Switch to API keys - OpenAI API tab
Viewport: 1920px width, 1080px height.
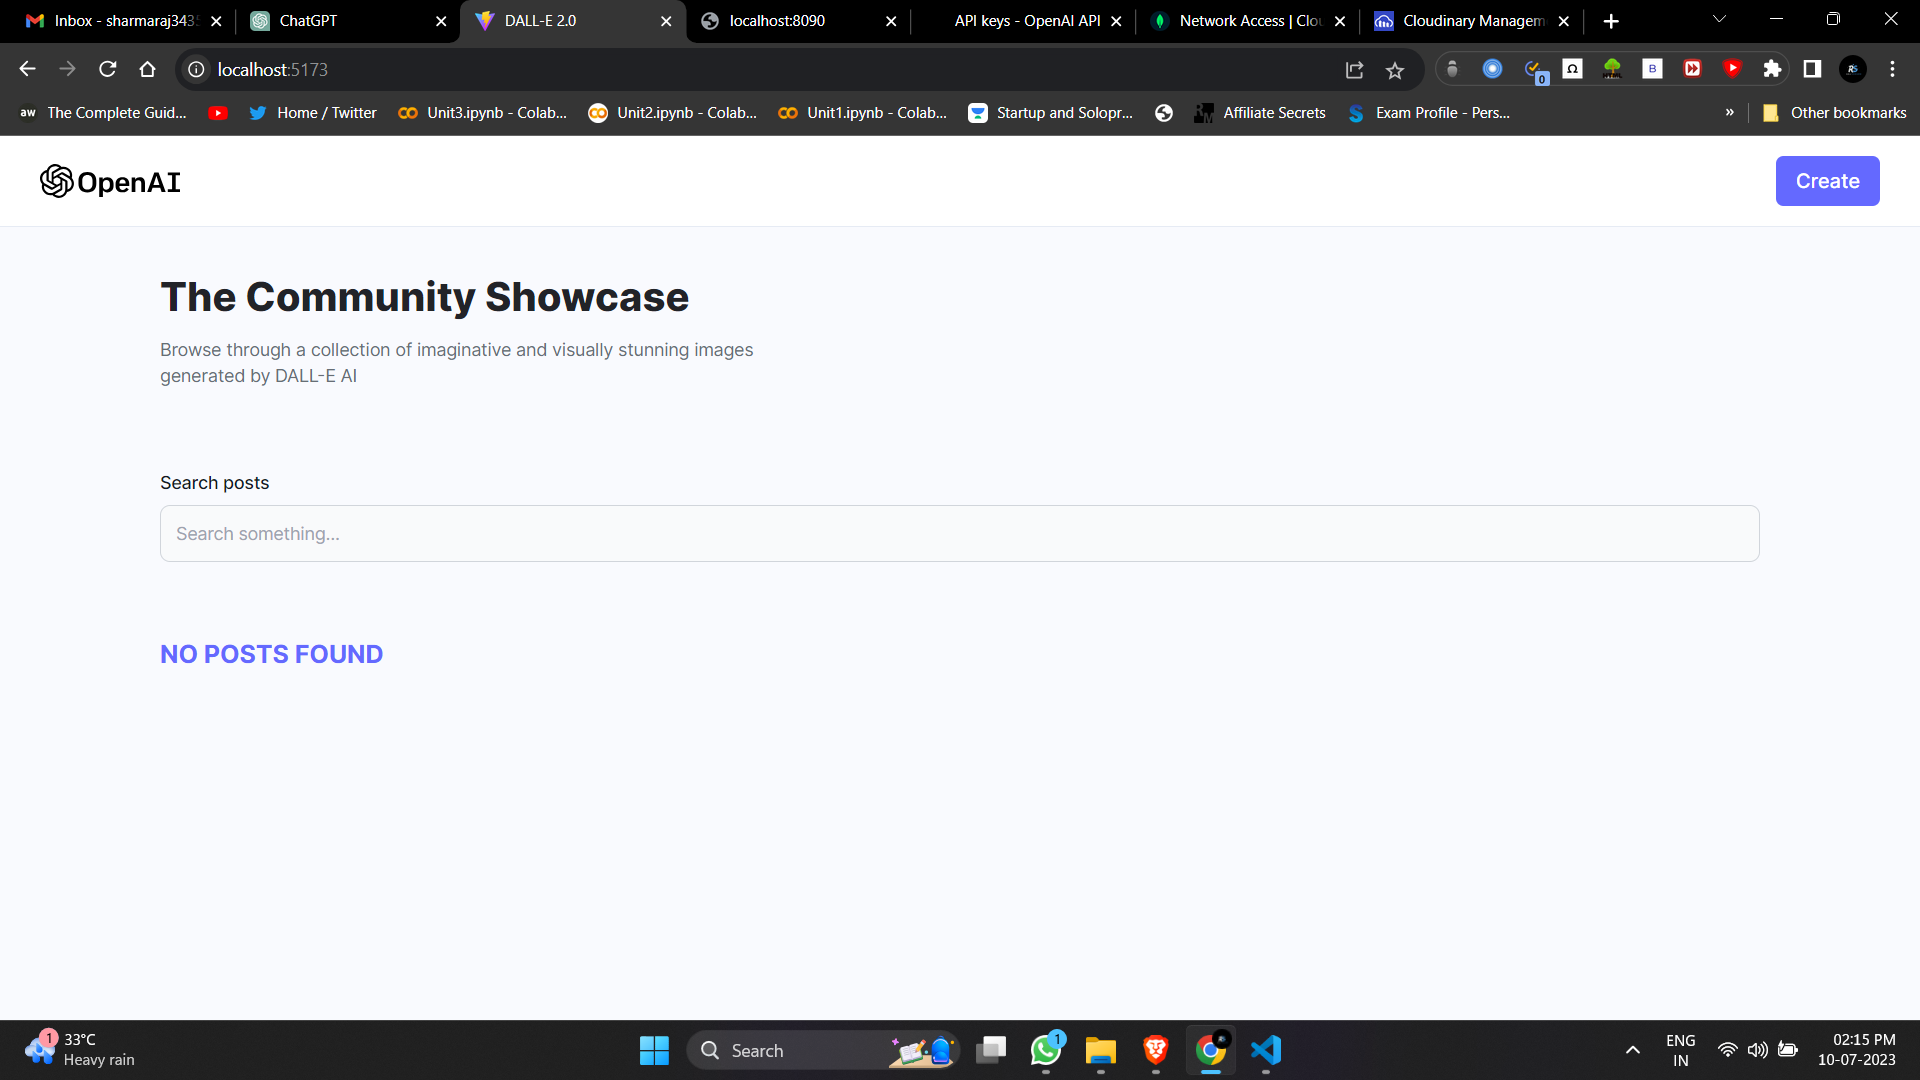1025,21
